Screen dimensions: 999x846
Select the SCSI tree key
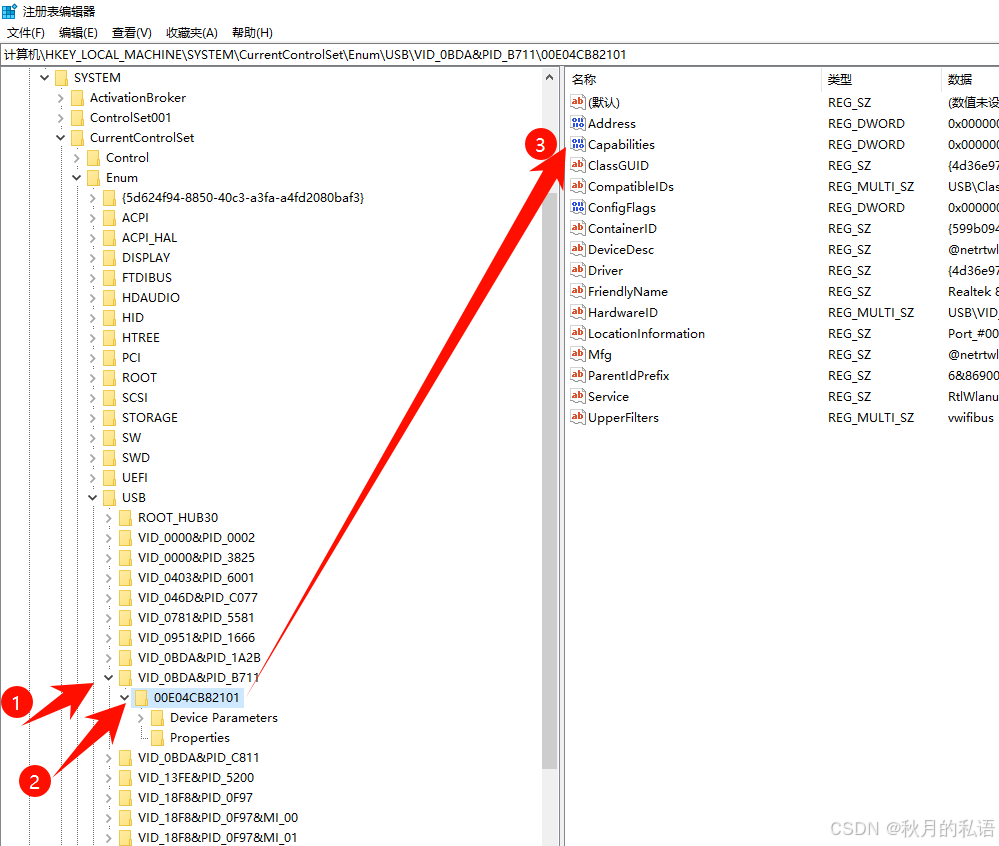[x=134, y=398]
